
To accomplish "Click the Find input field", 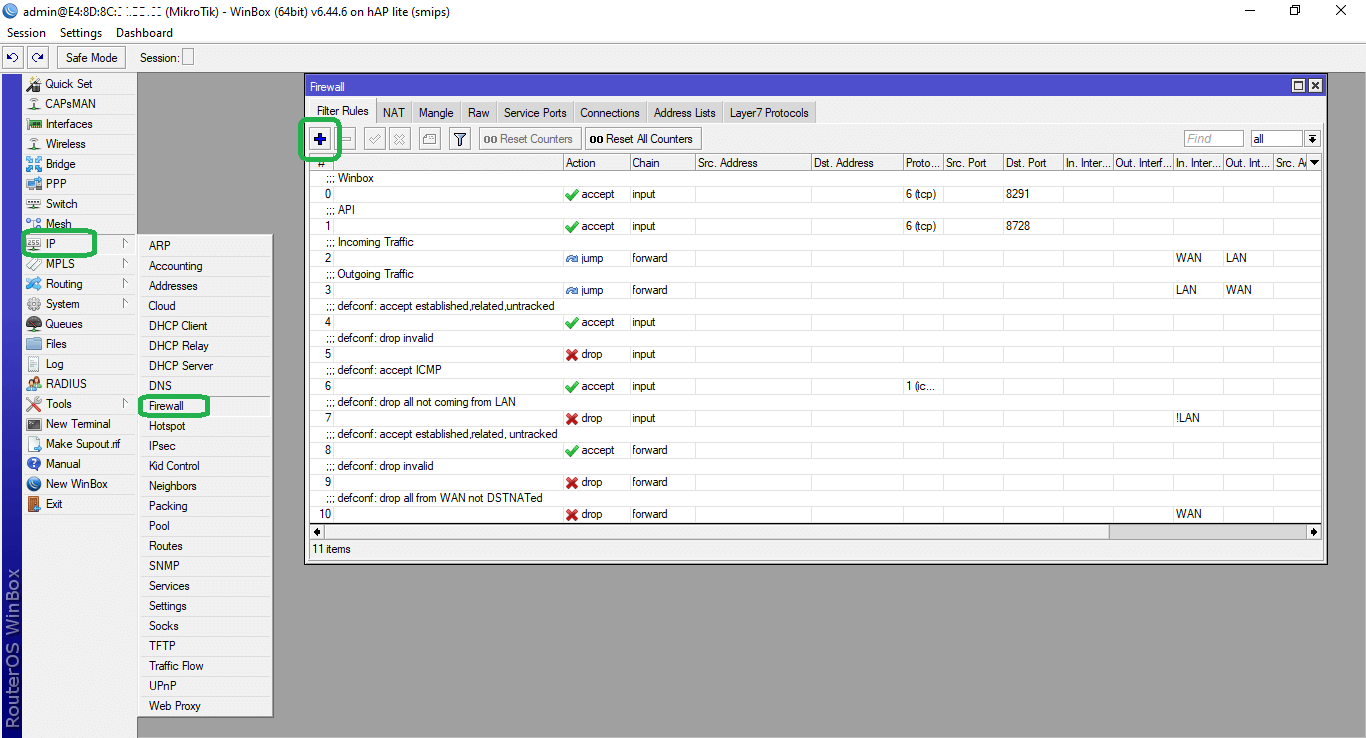I will tap(1214, 139).
